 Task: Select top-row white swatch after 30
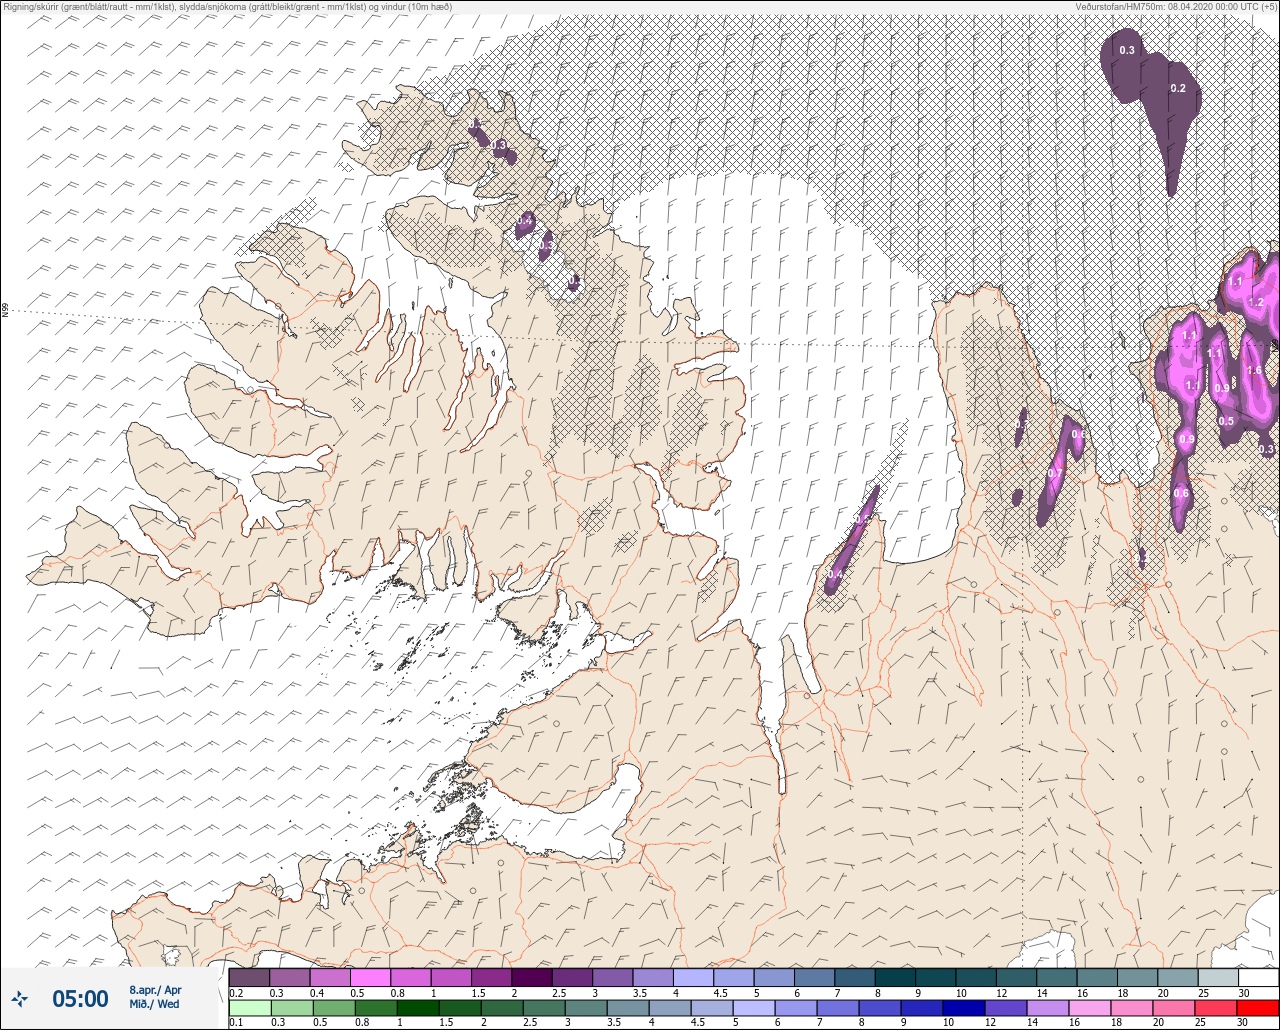click(1258, 977)
